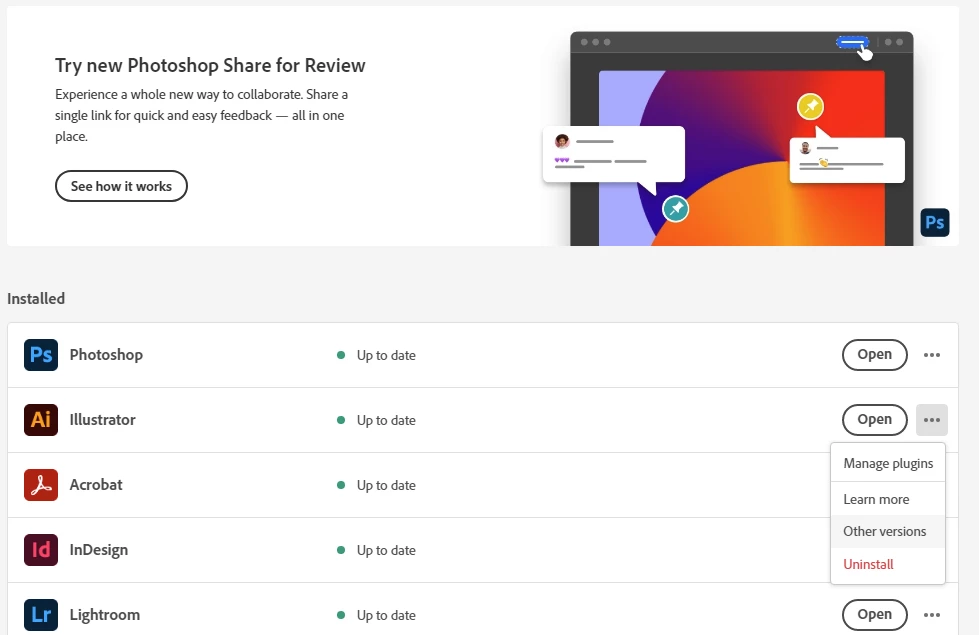Click Photoshop's Up to date status

pos(386,355)
